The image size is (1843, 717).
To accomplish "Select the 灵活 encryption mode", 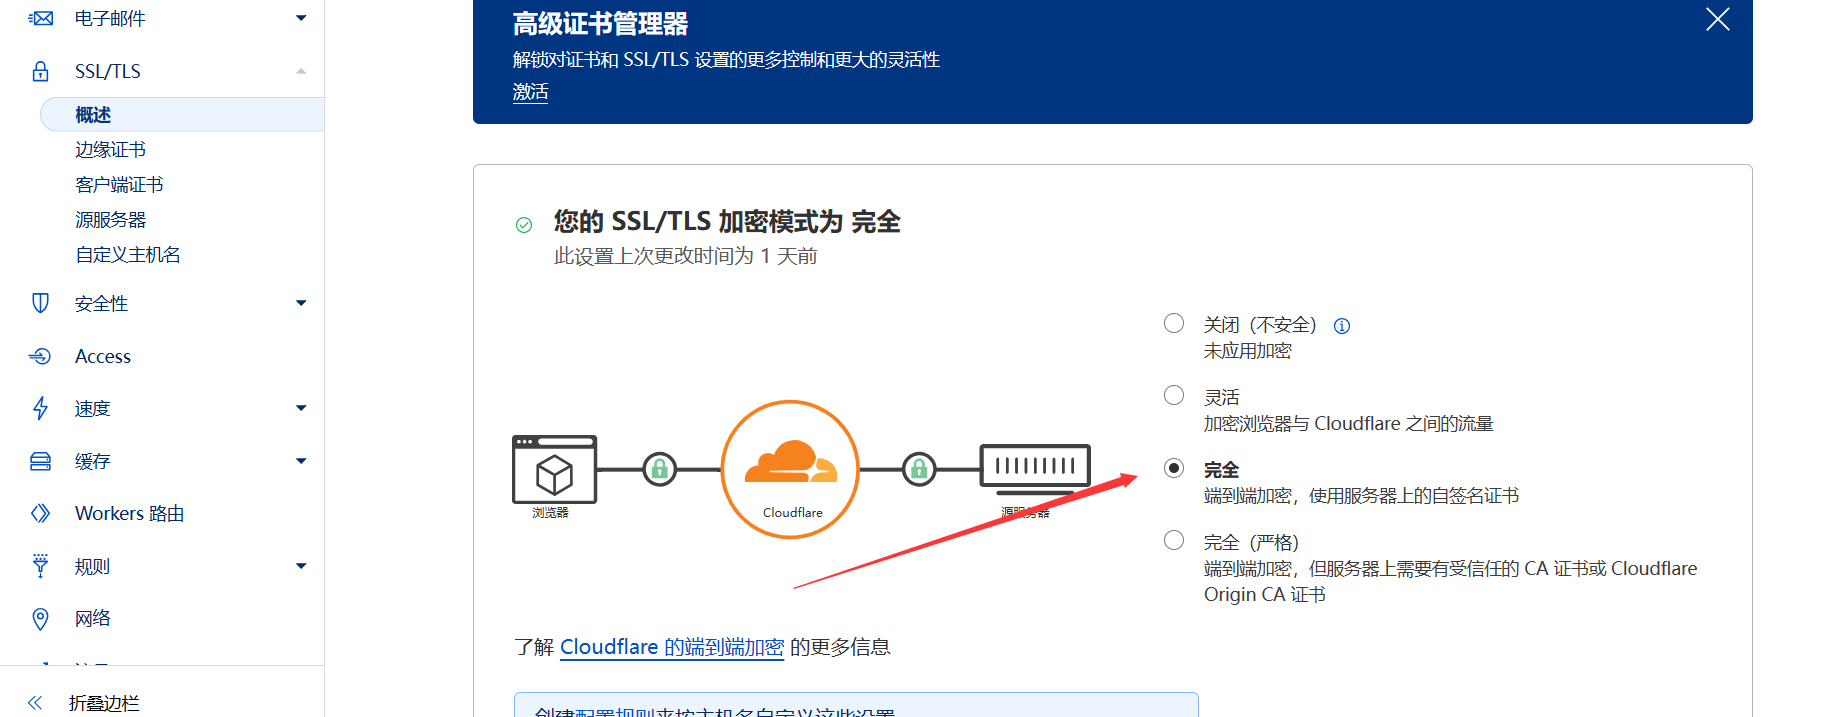I will click(x=1173, y=395).
